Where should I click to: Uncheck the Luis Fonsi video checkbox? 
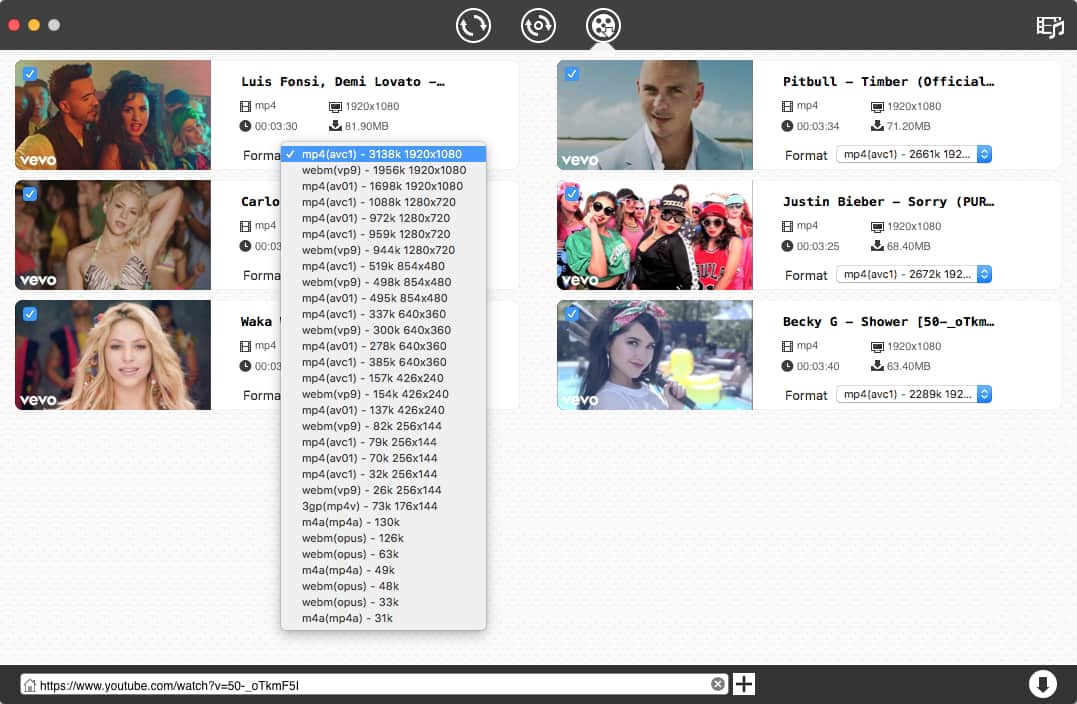(x=30, y=73)
